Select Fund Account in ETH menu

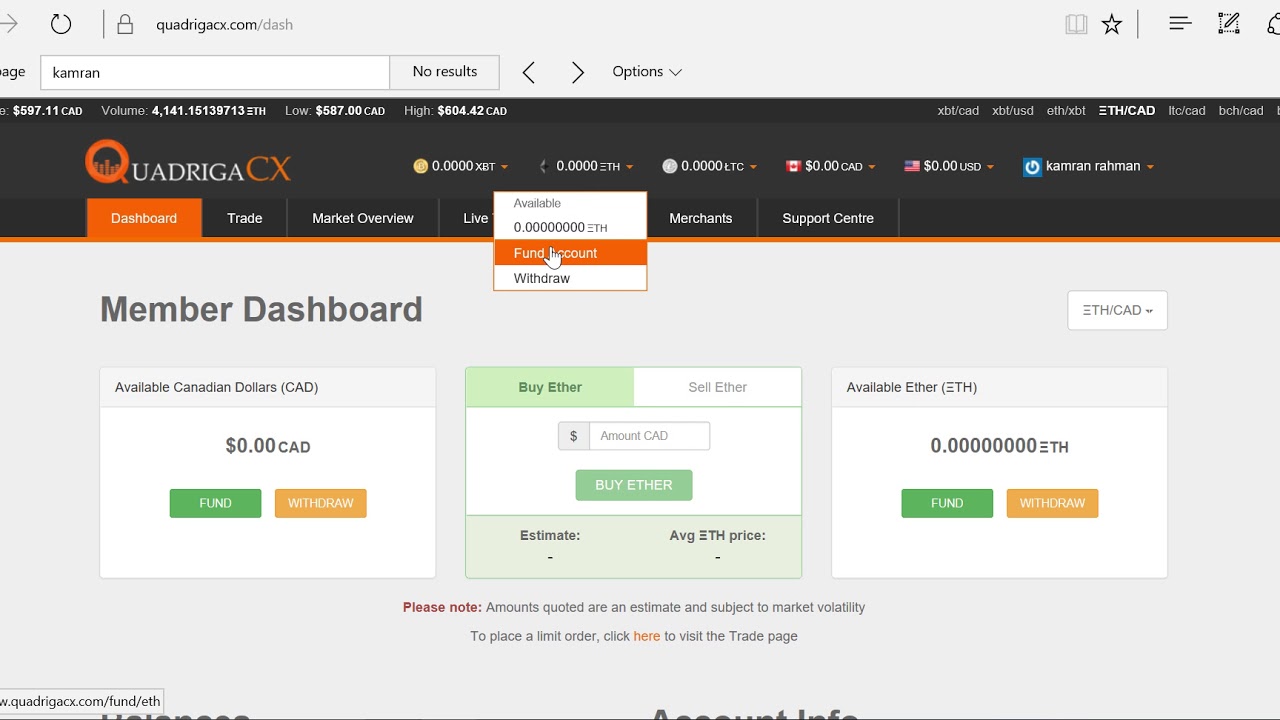tap(570, 253)
